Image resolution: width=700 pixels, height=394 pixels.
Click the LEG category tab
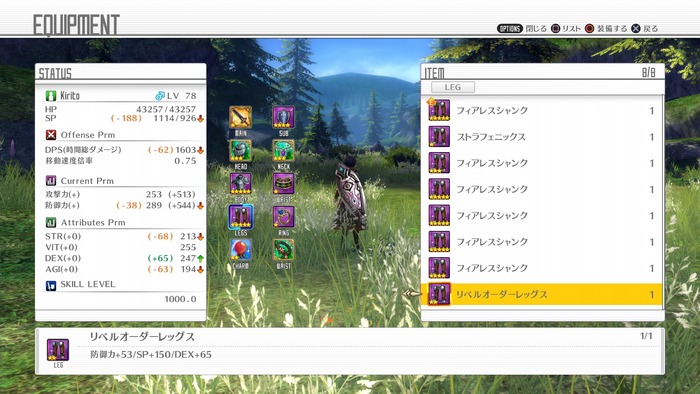(453, 87)
